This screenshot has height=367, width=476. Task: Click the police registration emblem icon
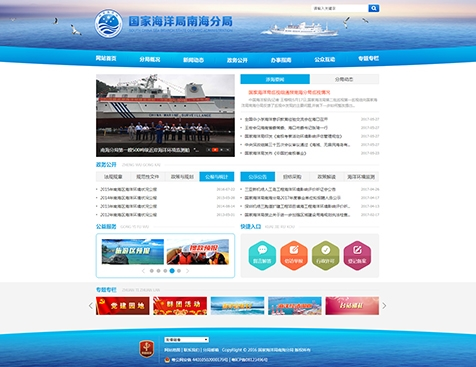click(x=167, y=360)
